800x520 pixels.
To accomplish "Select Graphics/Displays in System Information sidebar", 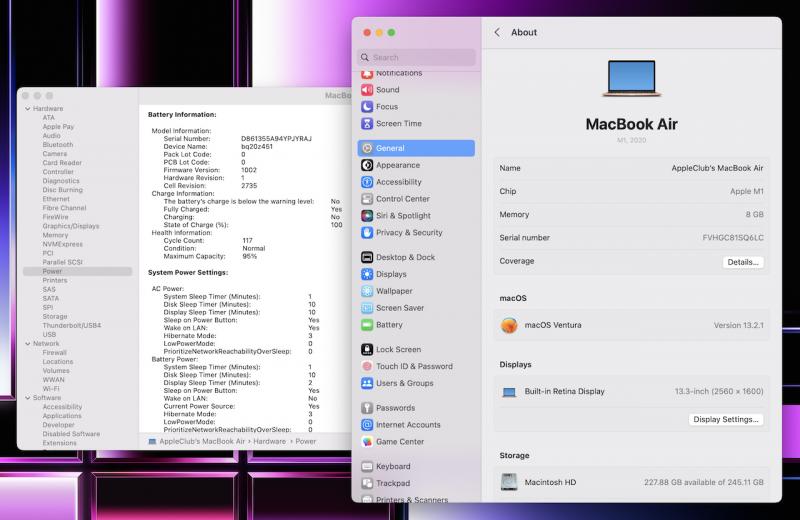I will (71, 226).
